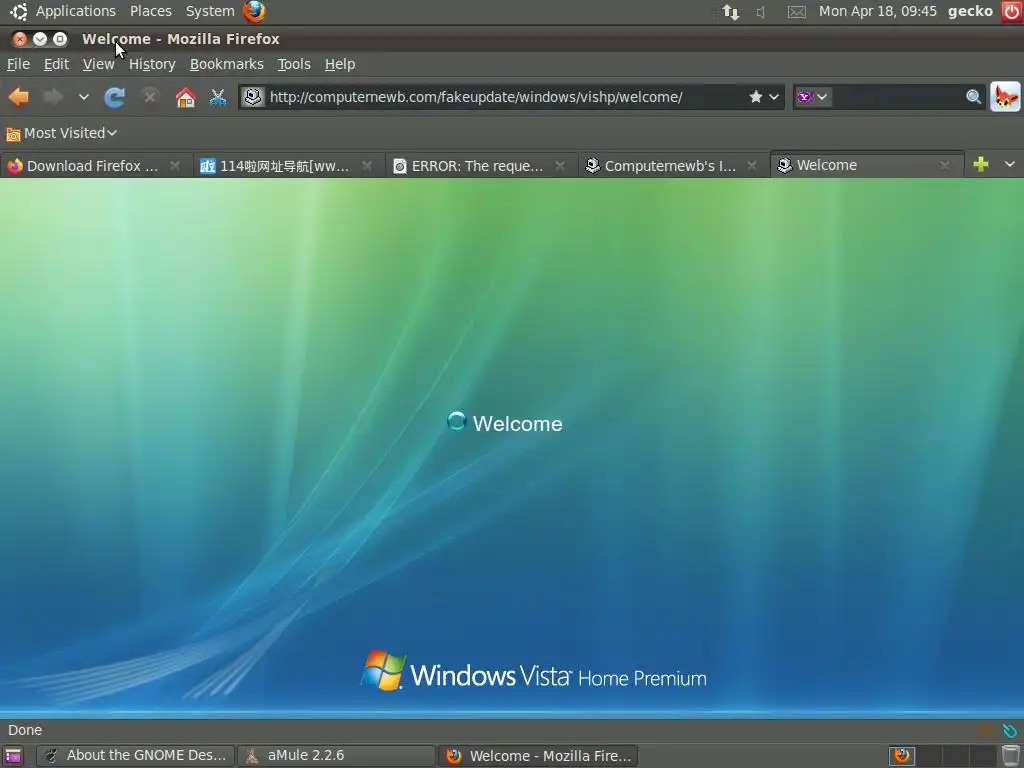Viewport: 1024px width, 768px height.
Task: Click the Ubuntu logo in the top panel
Action: [x=18, y=11]
